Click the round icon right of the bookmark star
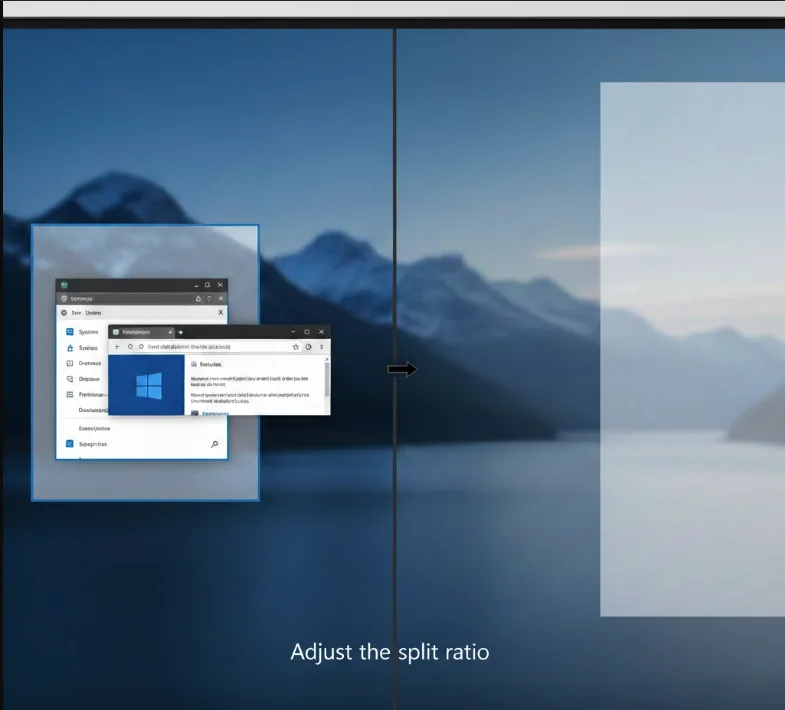This screenshot has width=785, height=710. click(308, 347)
